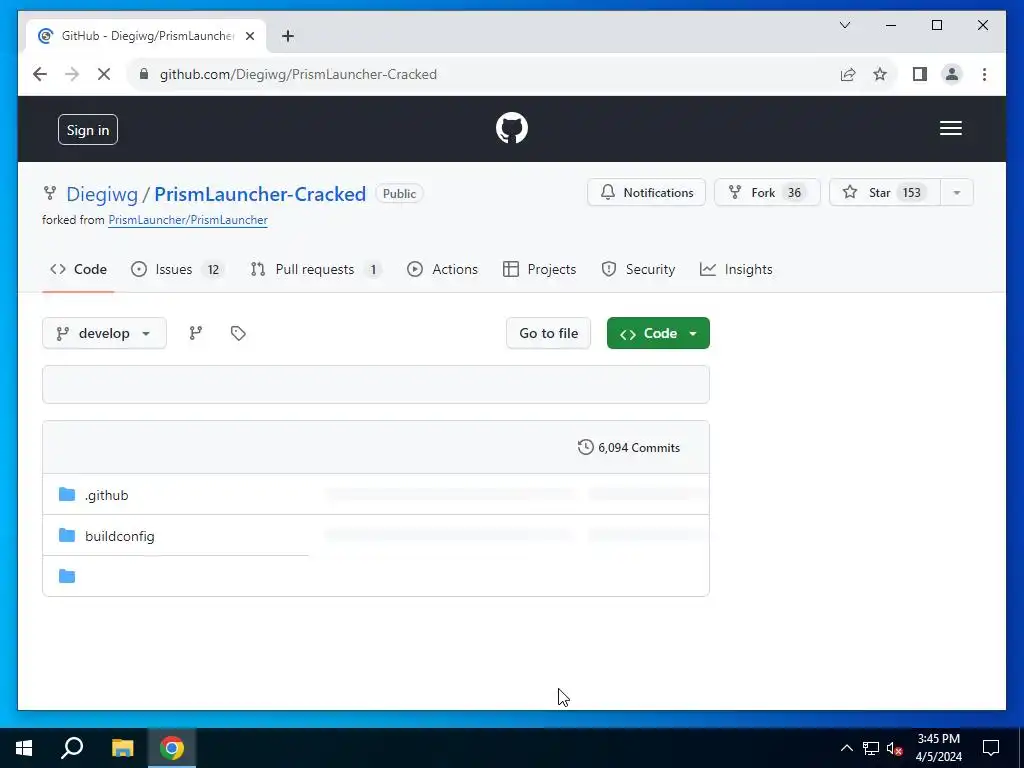Viewport: 1024px width, 768px height.
Task: Click the browser forward arrow
Action: (72, 74)
